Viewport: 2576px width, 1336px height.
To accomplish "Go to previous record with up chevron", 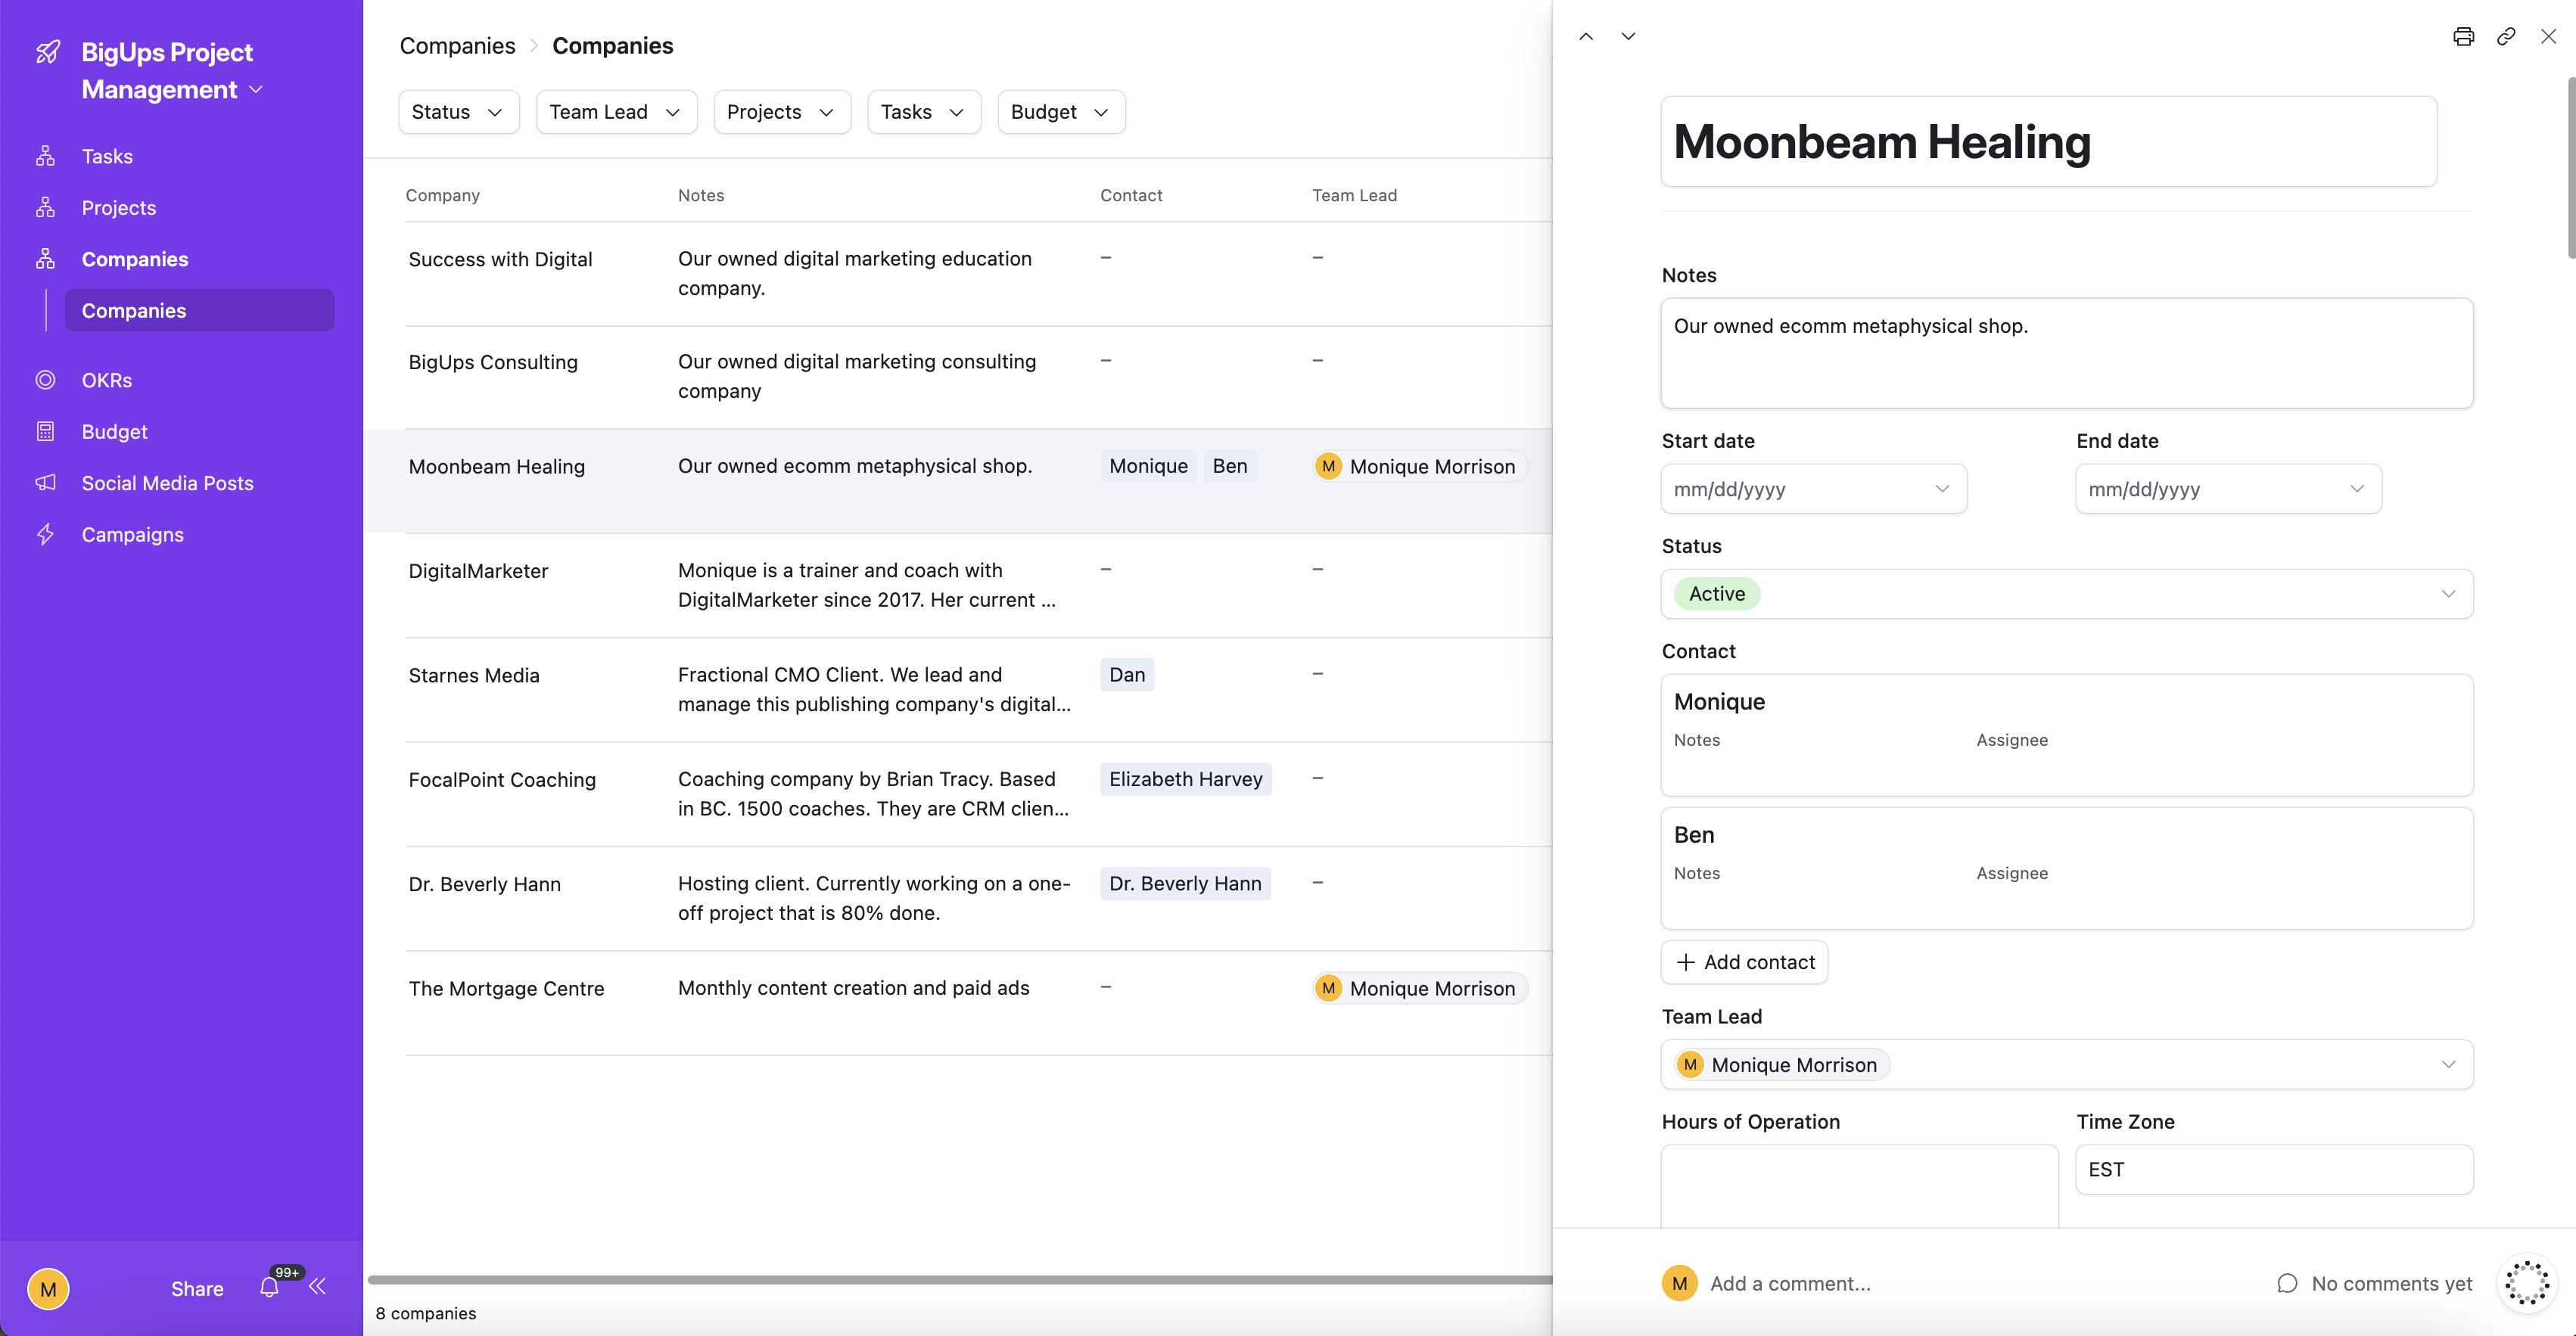I will [1586, 36].
